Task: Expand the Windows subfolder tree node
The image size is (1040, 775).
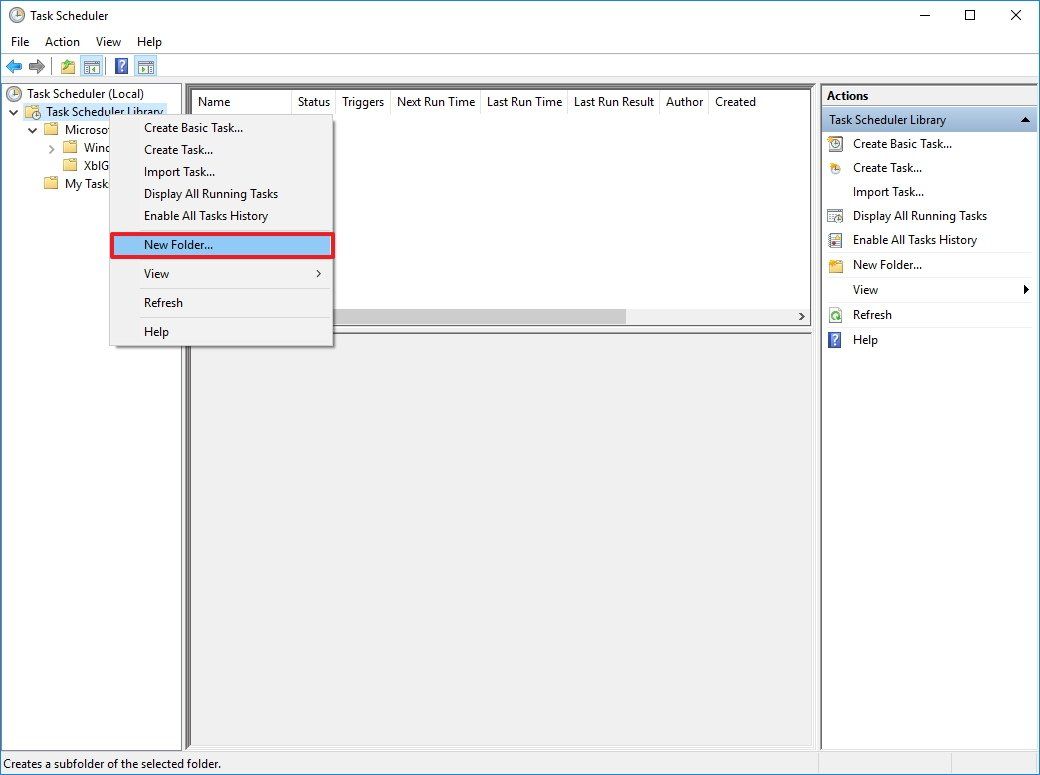Action: coord(52,149)
